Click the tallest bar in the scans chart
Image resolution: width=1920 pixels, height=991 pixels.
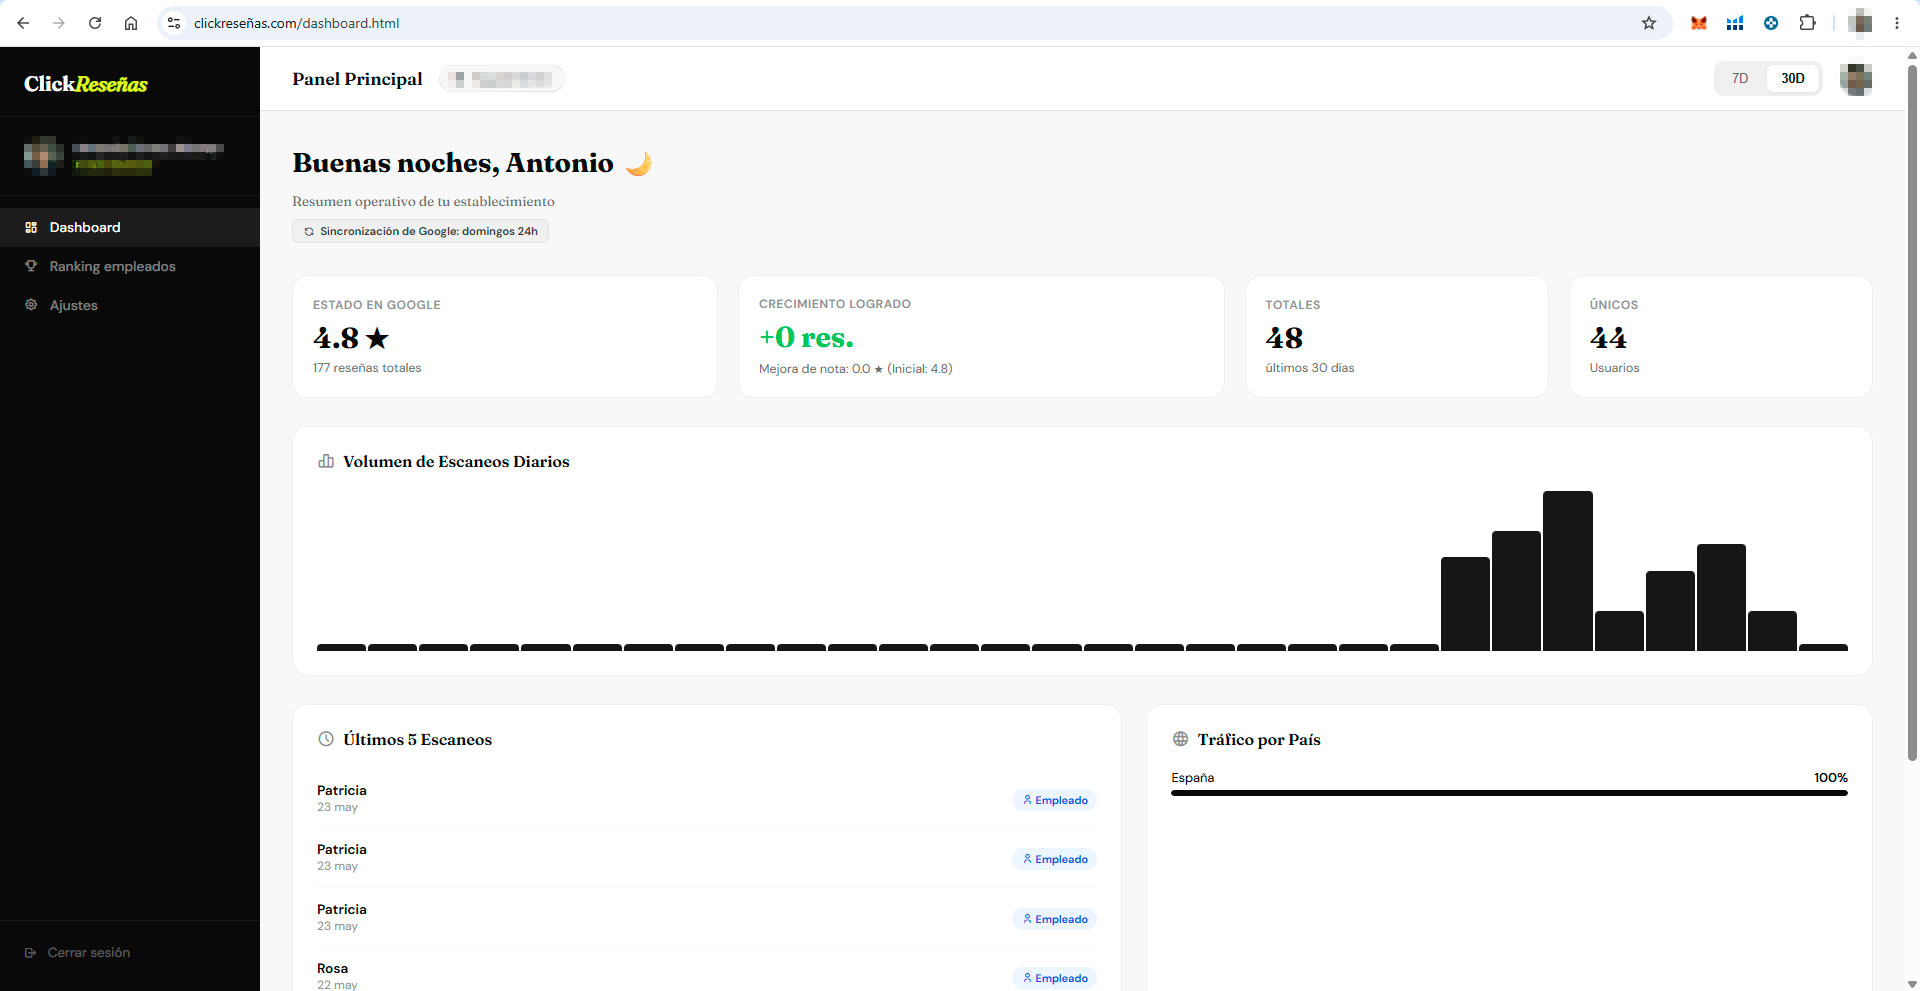[1568, 571]
